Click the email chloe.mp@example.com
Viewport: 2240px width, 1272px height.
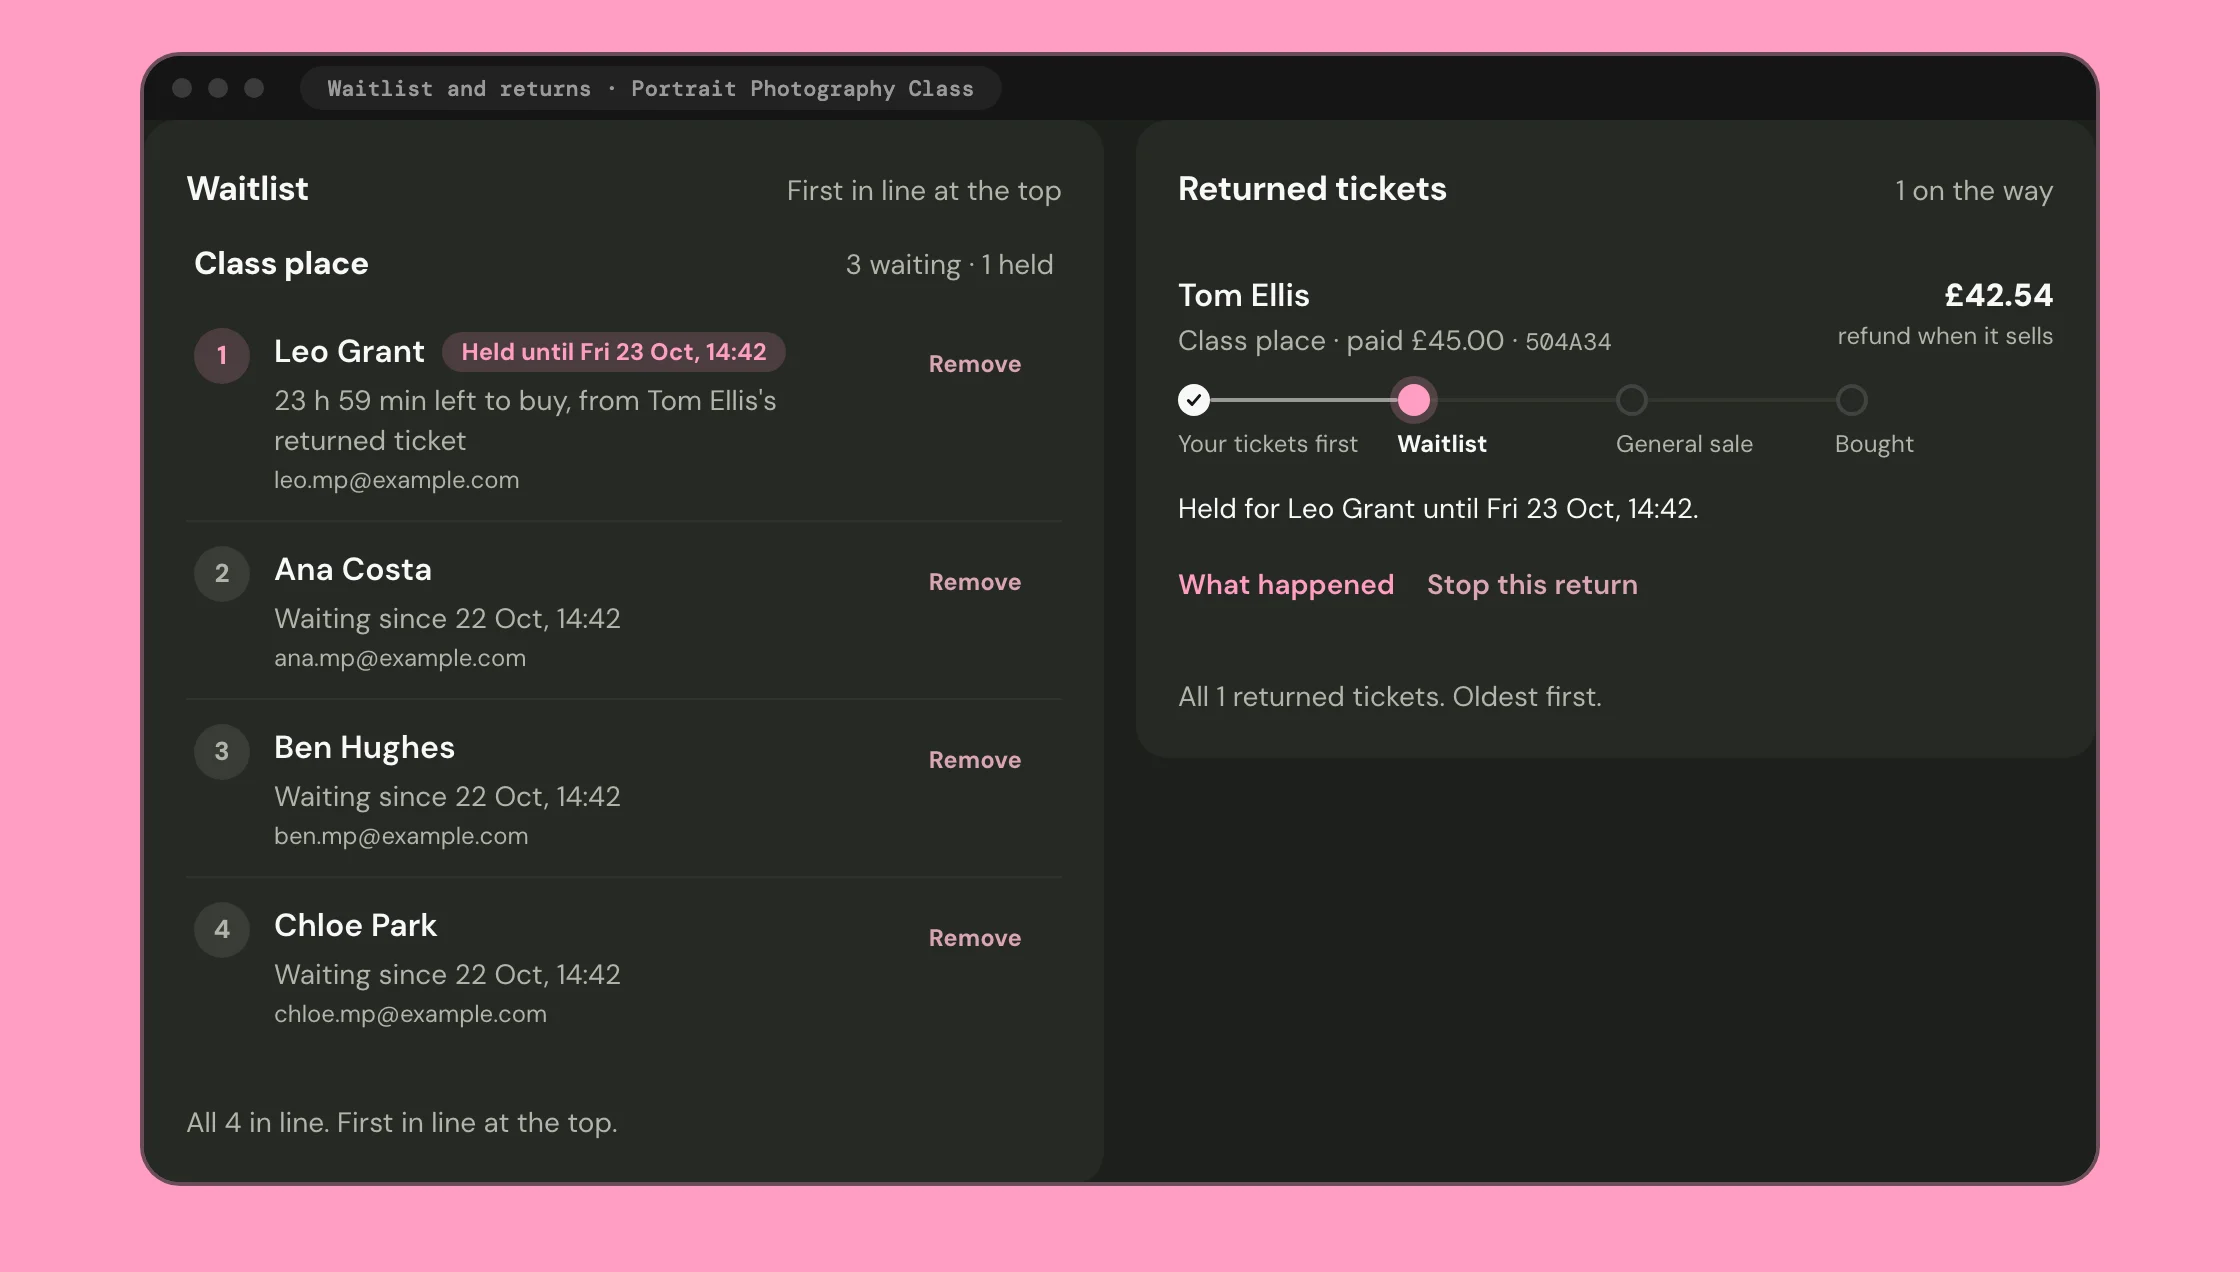pos(410,1014)
